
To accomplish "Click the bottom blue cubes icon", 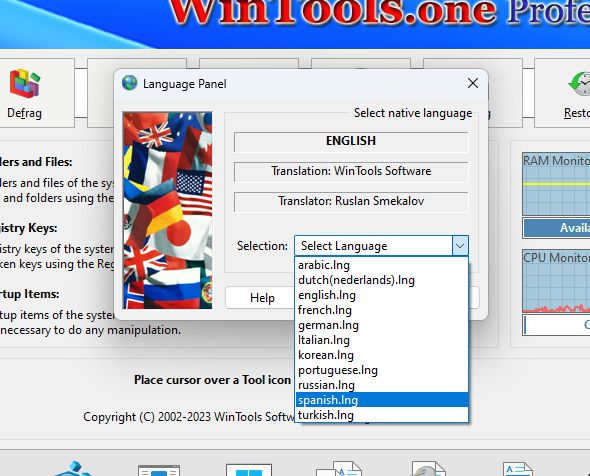I will click(x=73, y=469).
